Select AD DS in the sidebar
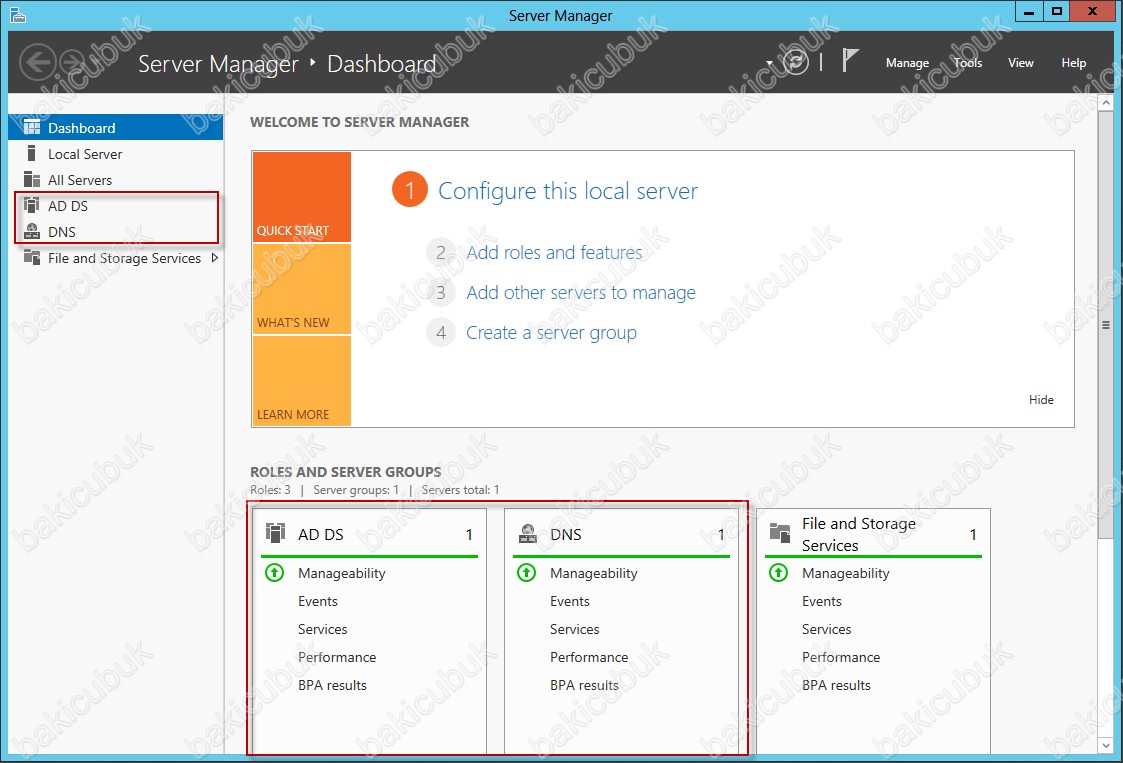Viewport: 1123px width, 763px height. [116, 206]
